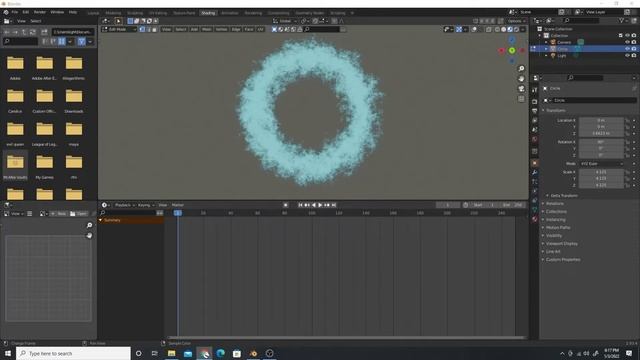Click zoom icon in image editor
This screenshot has width=640, height=360.
click(89, 225)
